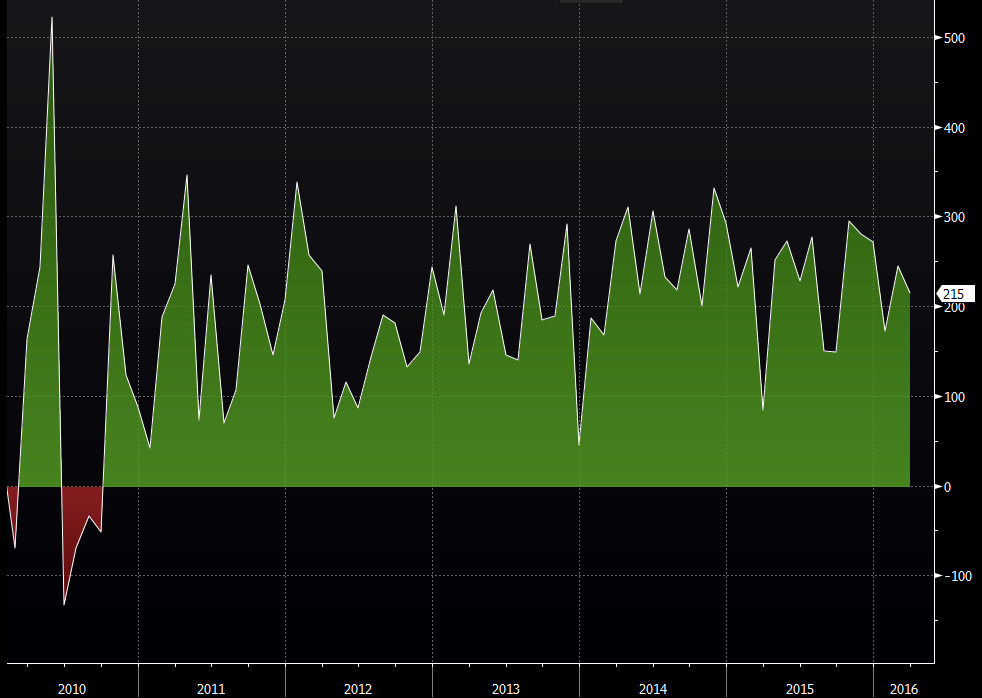Click the 0 y-axis label
Screen dimensions: 982x698
point(947,486)
